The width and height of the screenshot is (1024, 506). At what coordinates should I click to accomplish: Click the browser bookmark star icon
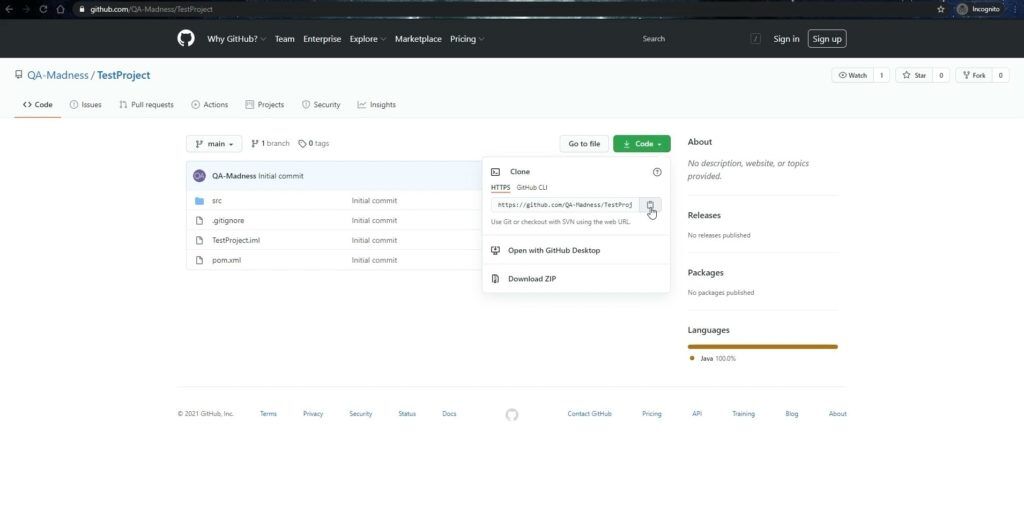tap(940, 9)
